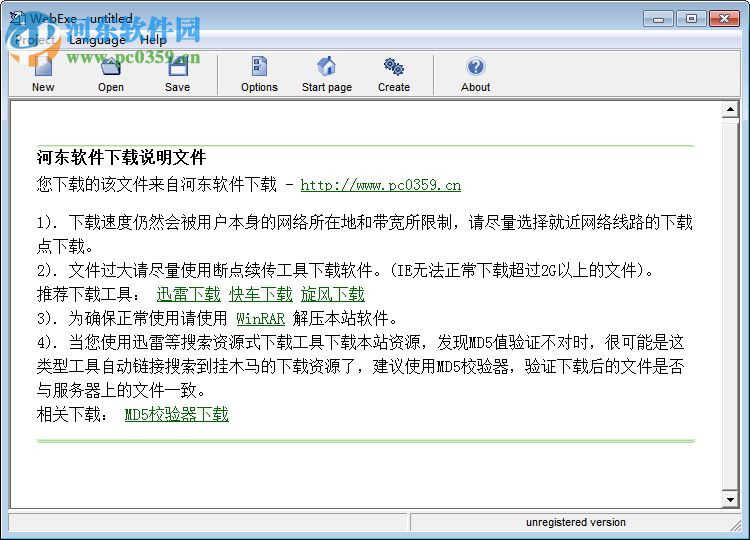Viewport: 750px width, 540px height.
Task: Click the vertical scrollbar track
Action: (730, 305)
